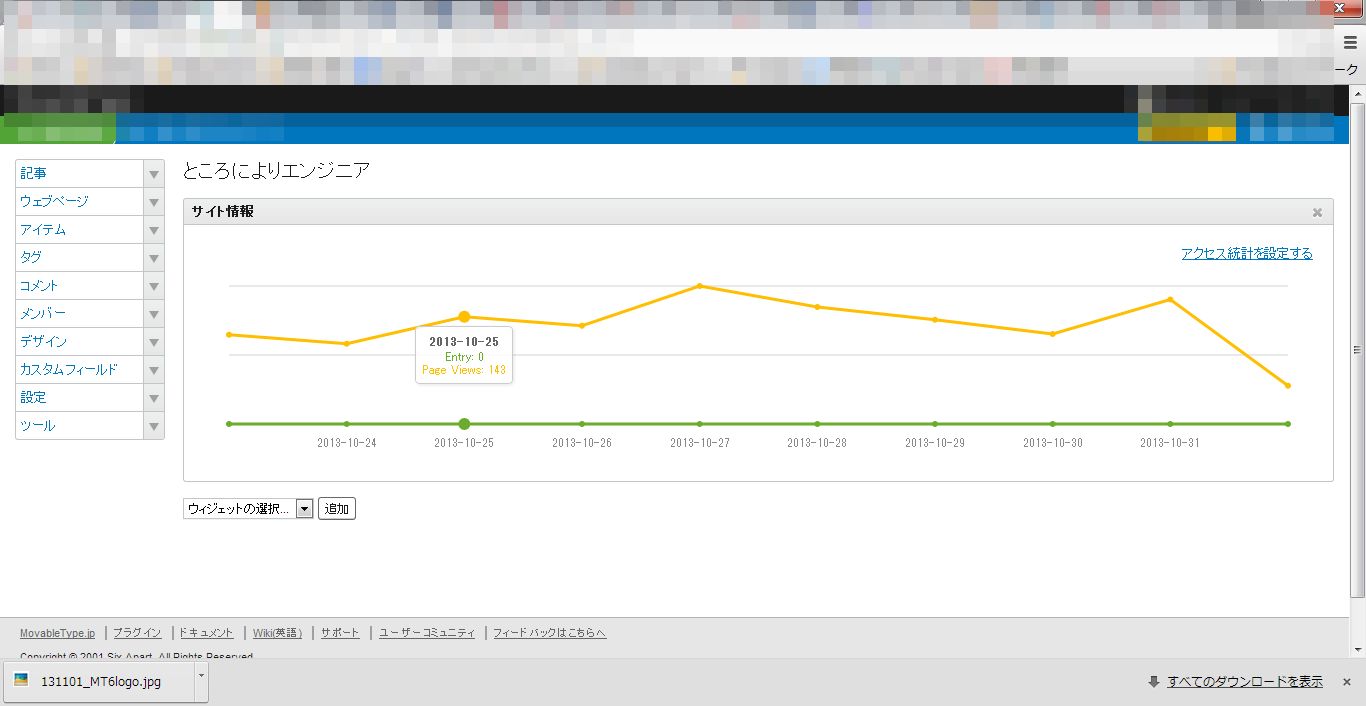Expand the デザイン dropdown arrow
This screenshot has width=1366, height=706.
(x=154, y=342)
